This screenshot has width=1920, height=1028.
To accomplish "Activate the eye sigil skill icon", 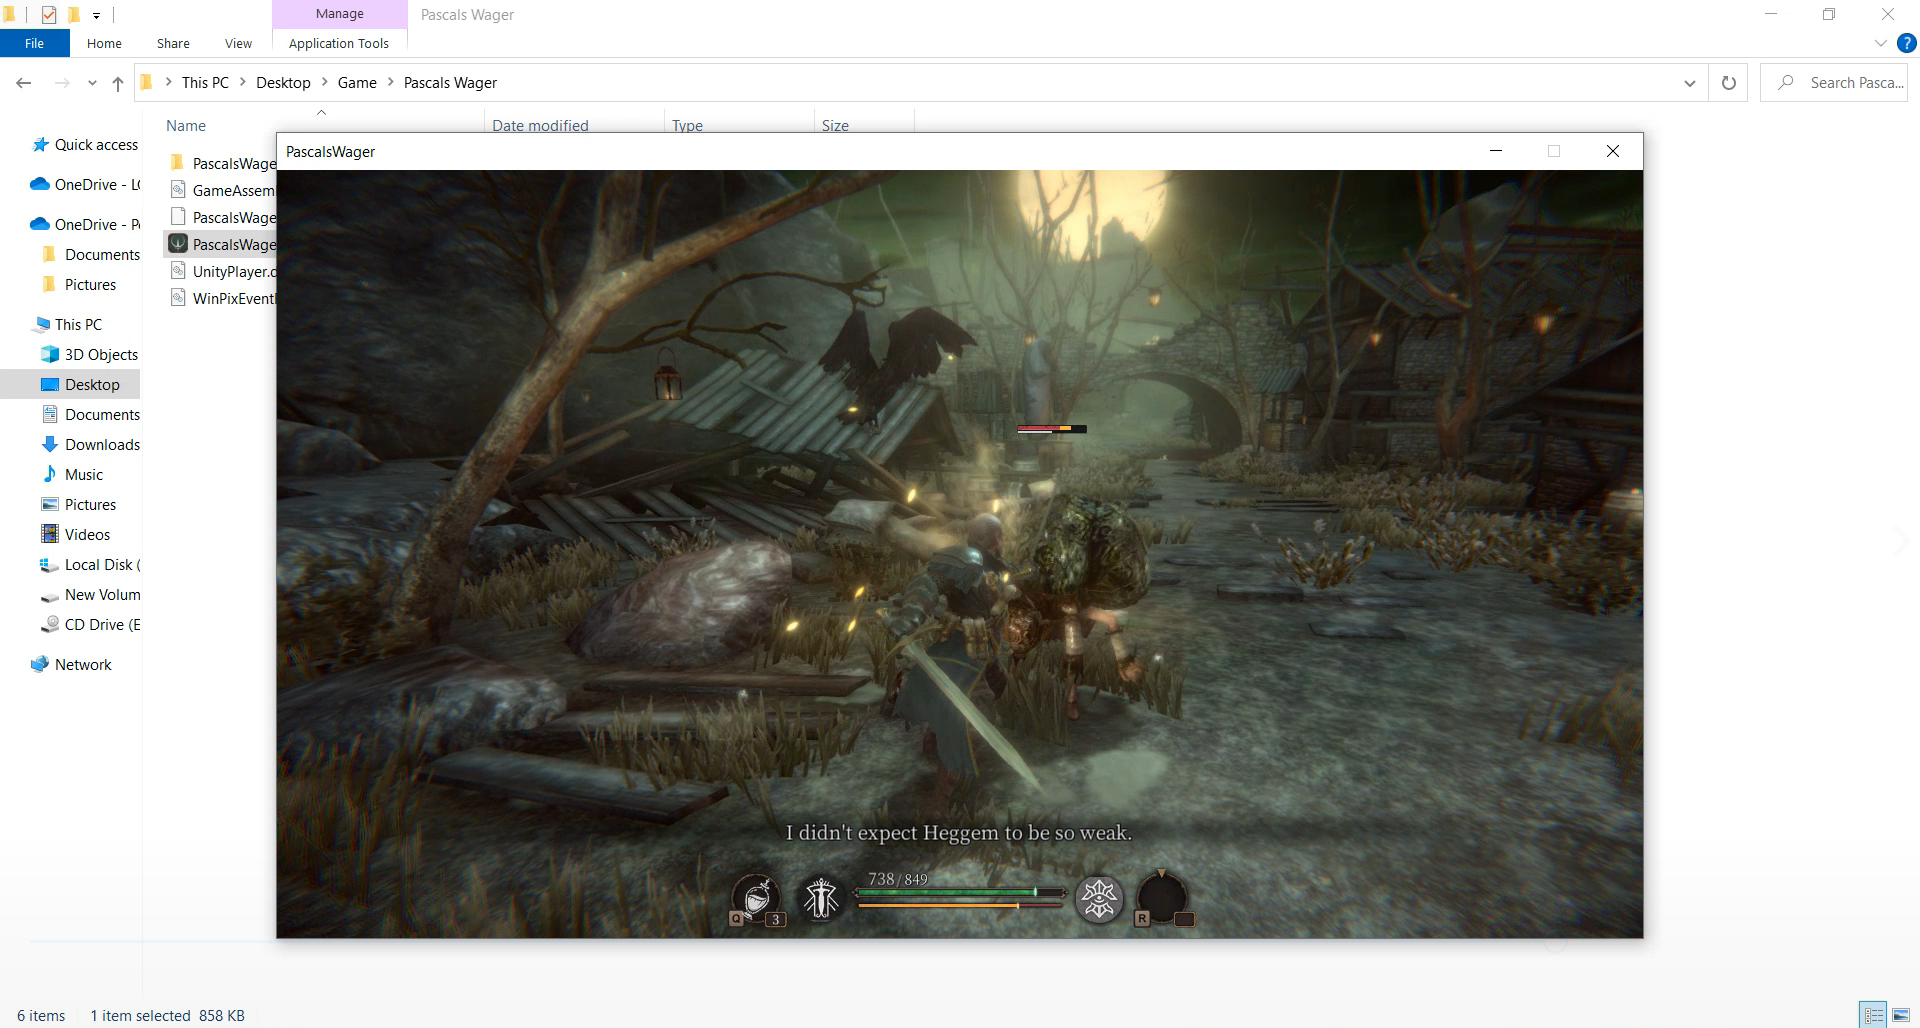I will point(1099,897).
